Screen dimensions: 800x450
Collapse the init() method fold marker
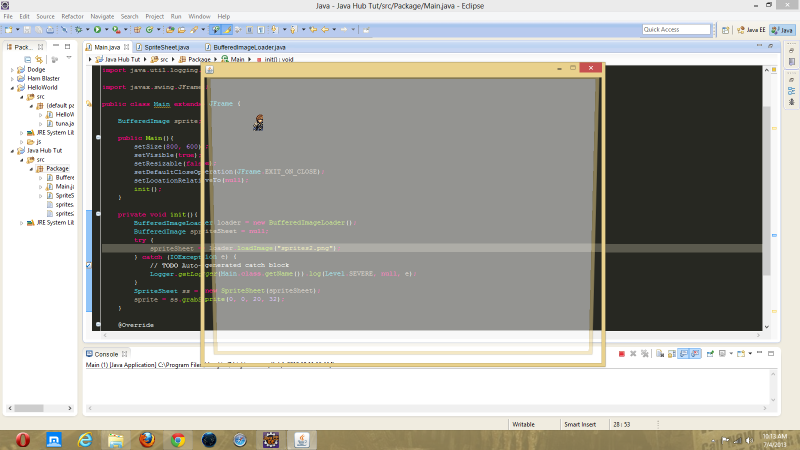[98, 214]
